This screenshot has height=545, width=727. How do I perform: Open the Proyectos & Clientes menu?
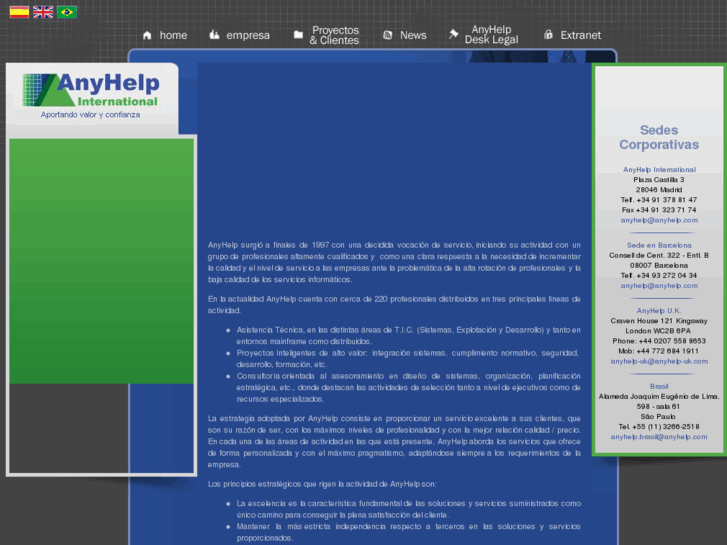point(334,35)
